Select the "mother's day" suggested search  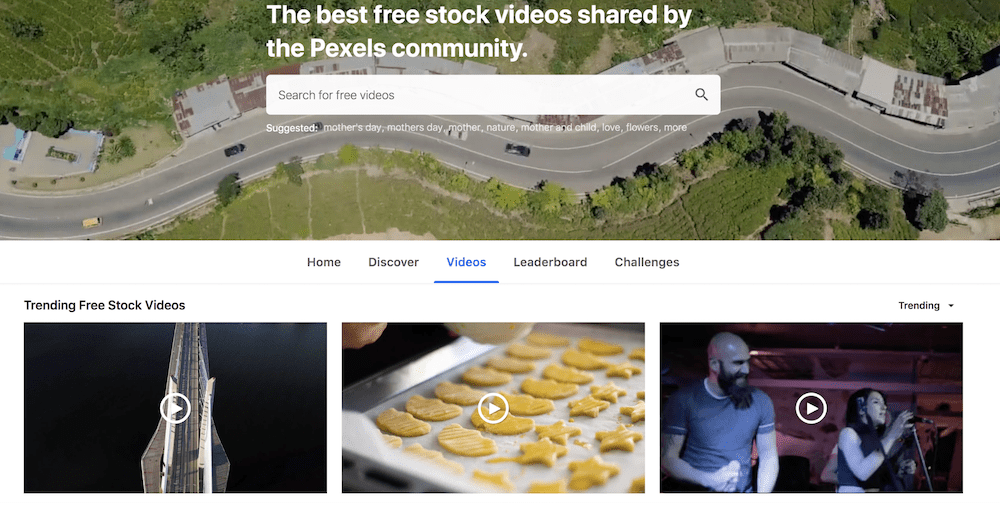click(x=353, y=128)
